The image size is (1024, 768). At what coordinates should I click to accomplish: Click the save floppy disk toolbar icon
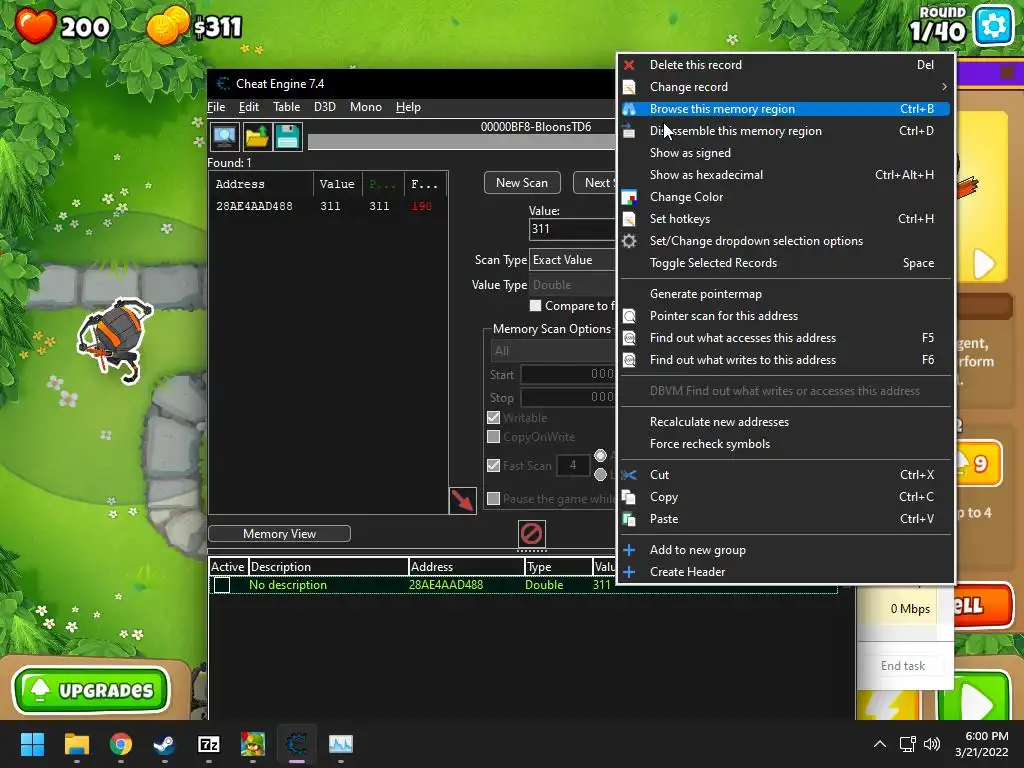(x=287, y=136)
